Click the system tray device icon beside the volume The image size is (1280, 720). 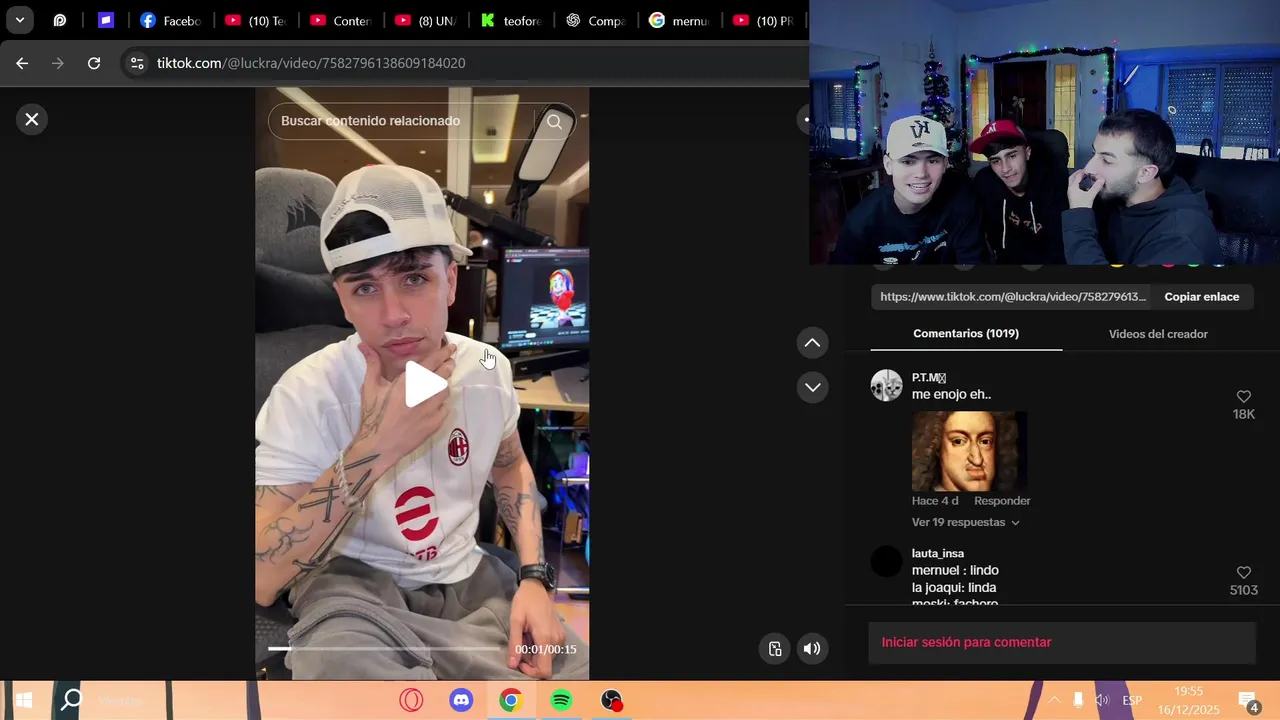click(x=1078, y=700)
